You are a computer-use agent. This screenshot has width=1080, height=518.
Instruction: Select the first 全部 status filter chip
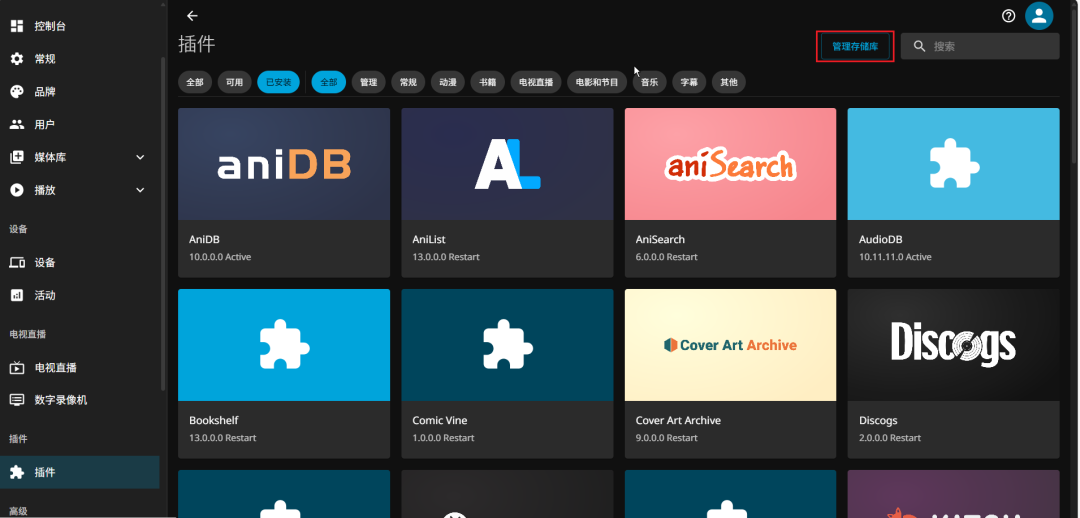coord(195,82)
